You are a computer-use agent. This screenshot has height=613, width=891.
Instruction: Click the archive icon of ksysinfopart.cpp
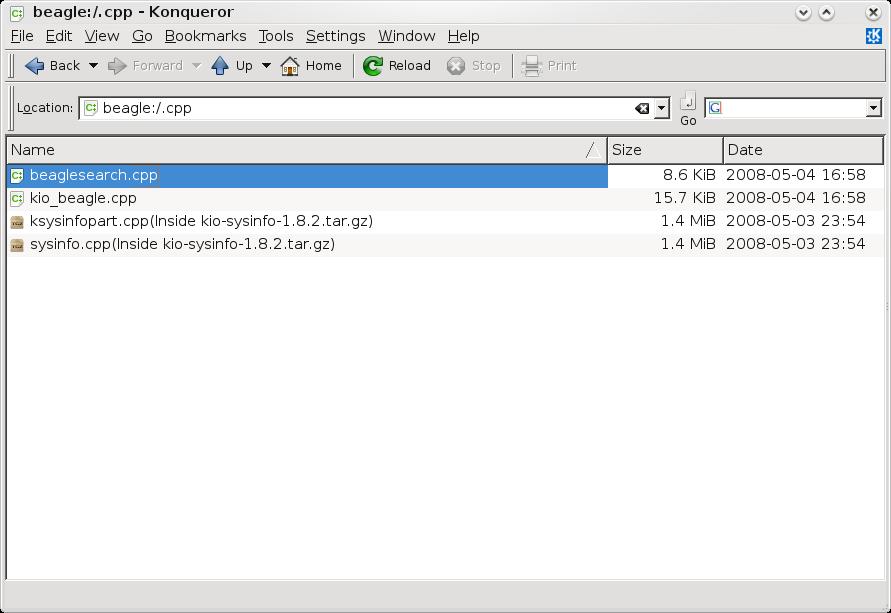(18, 222)
